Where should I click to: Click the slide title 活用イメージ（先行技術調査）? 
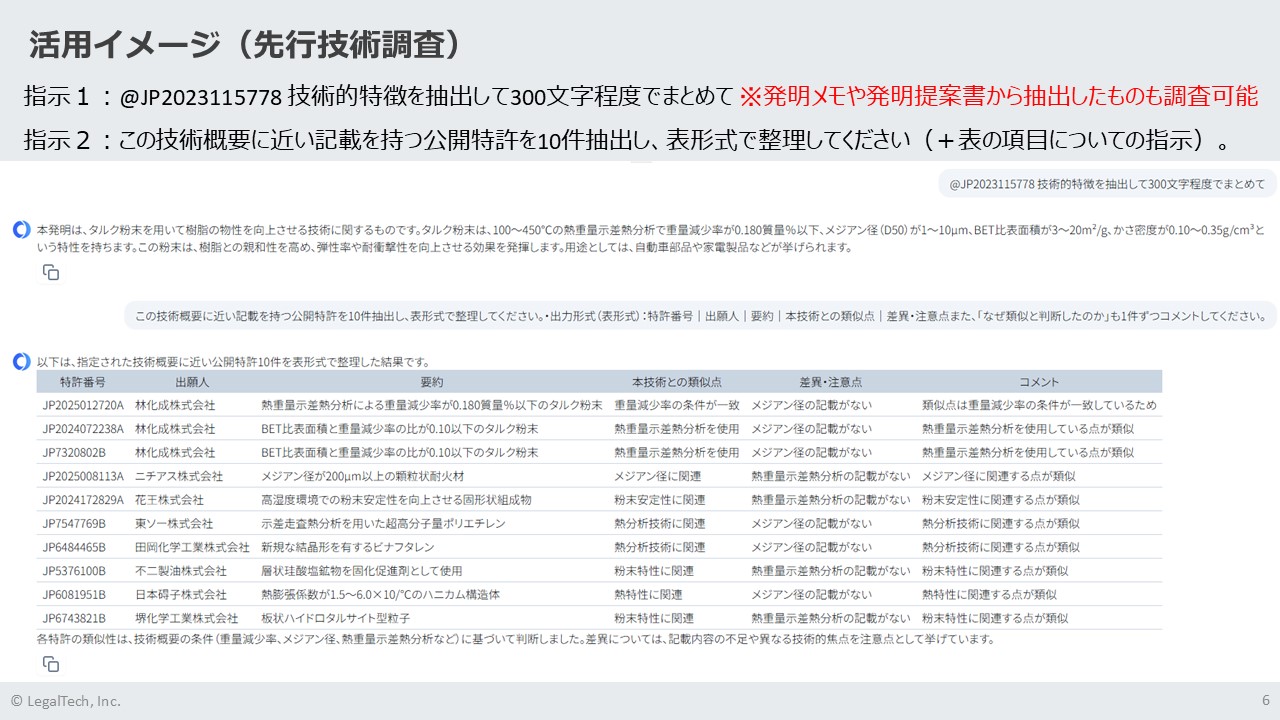(x=246, y=43)
